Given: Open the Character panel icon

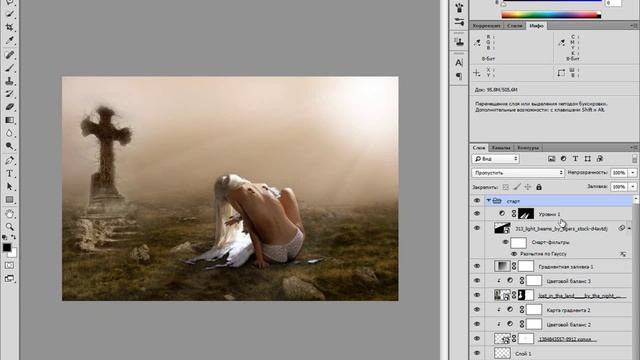Looking at the screenshot, I should click(x=459, y=63).
